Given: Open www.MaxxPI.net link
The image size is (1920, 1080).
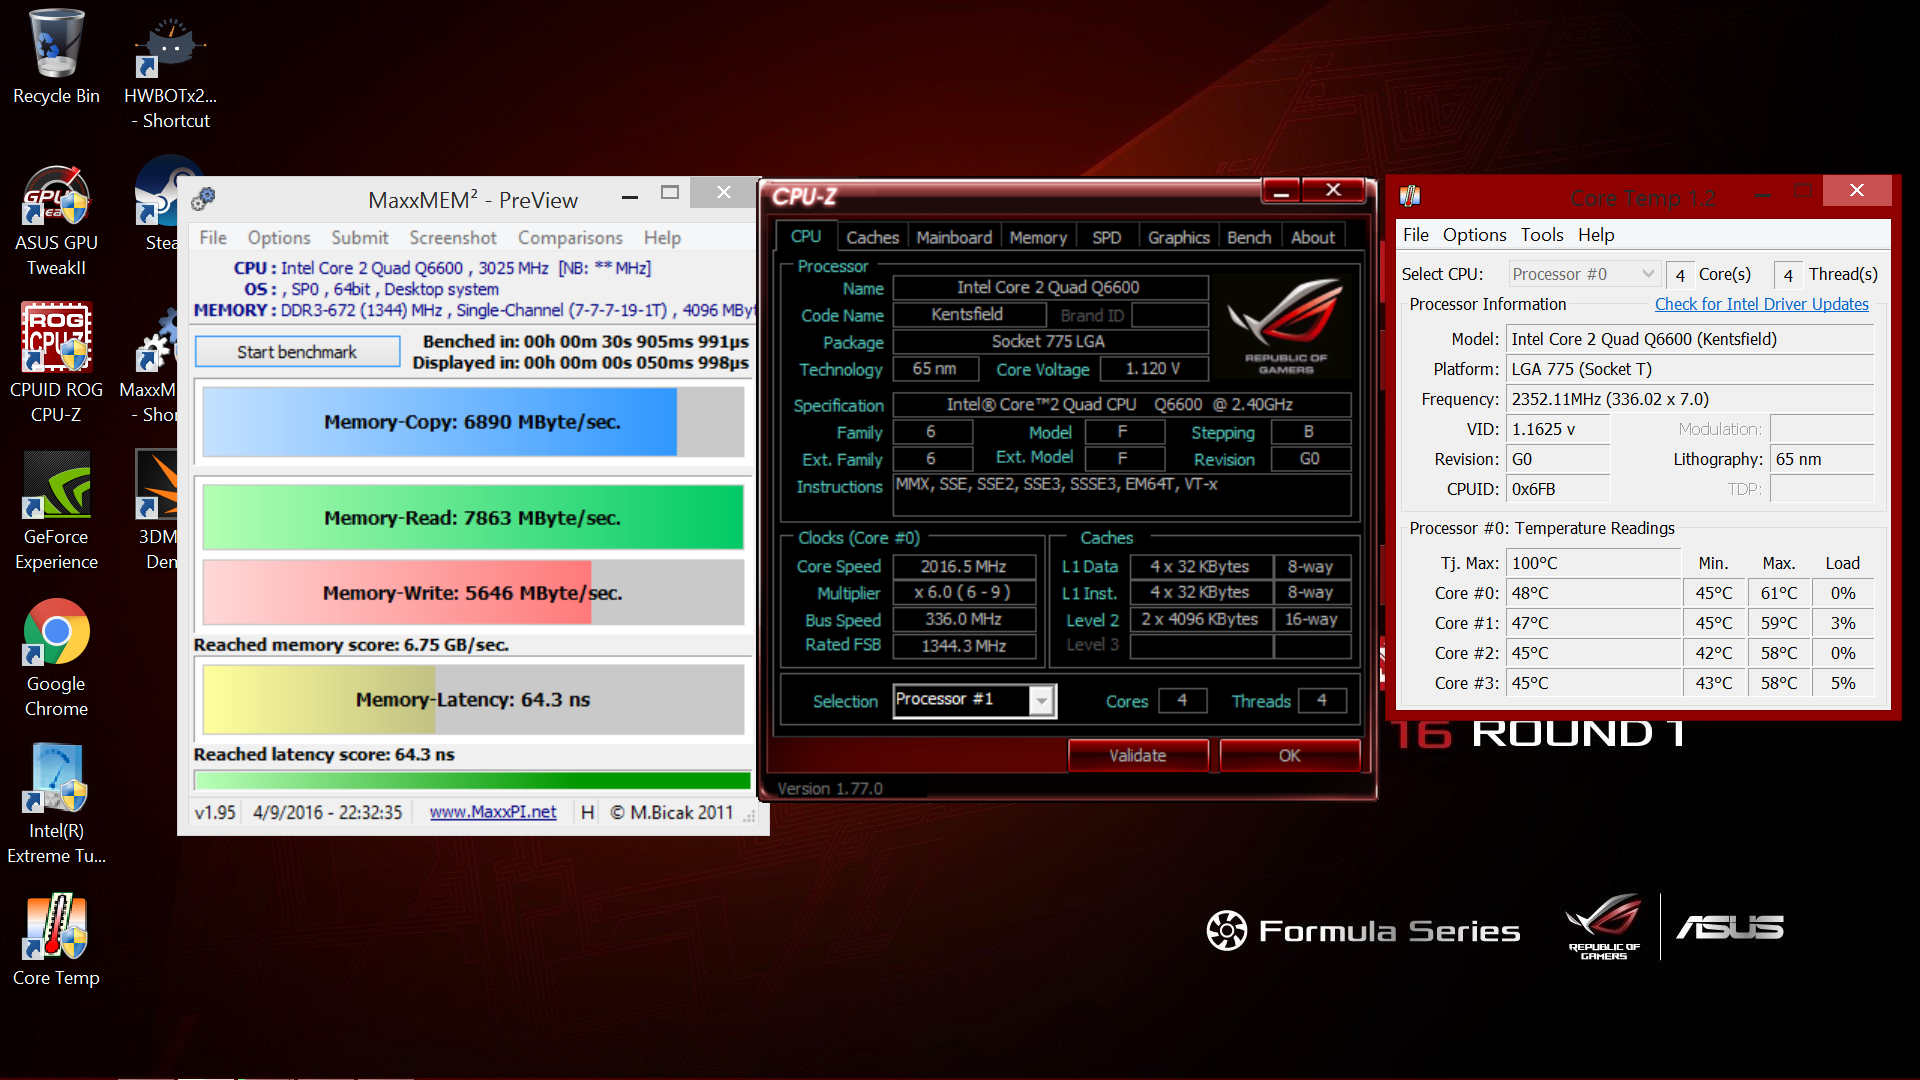Looking at the screenshot, I should 493,812.
